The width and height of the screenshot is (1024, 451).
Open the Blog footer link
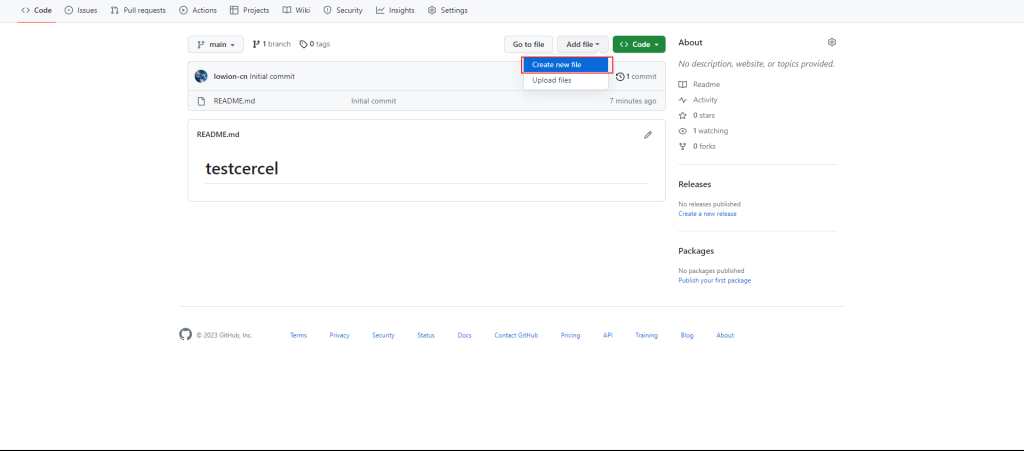[x=687, y=335]
